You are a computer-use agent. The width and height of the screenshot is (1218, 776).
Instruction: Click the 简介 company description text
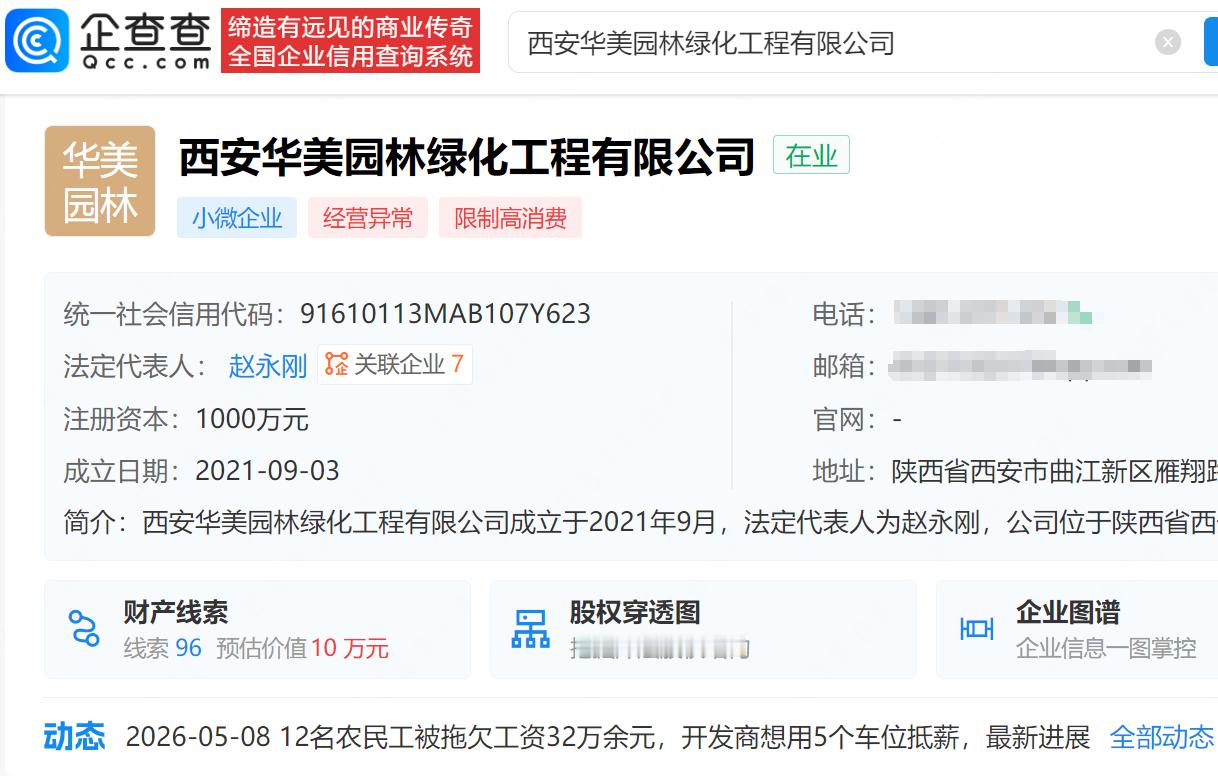coord(640,523)
